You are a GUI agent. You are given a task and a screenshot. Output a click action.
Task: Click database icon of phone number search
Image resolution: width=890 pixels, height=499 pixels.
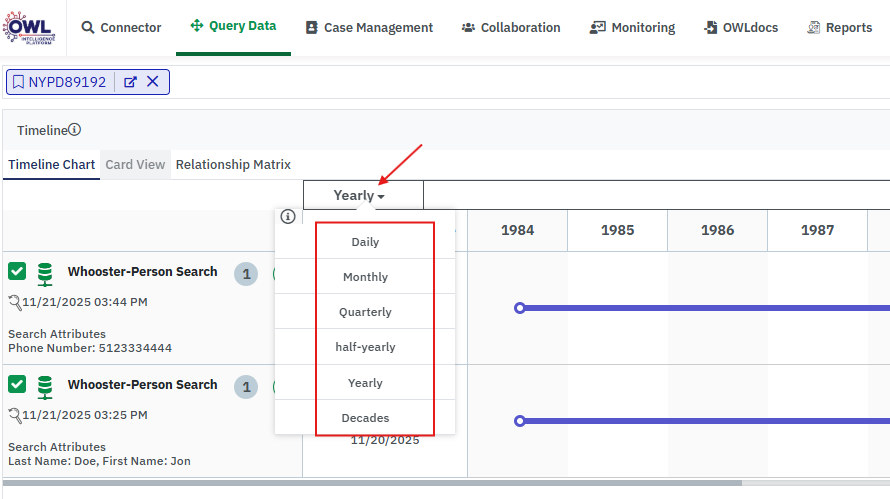pos(44,274)
